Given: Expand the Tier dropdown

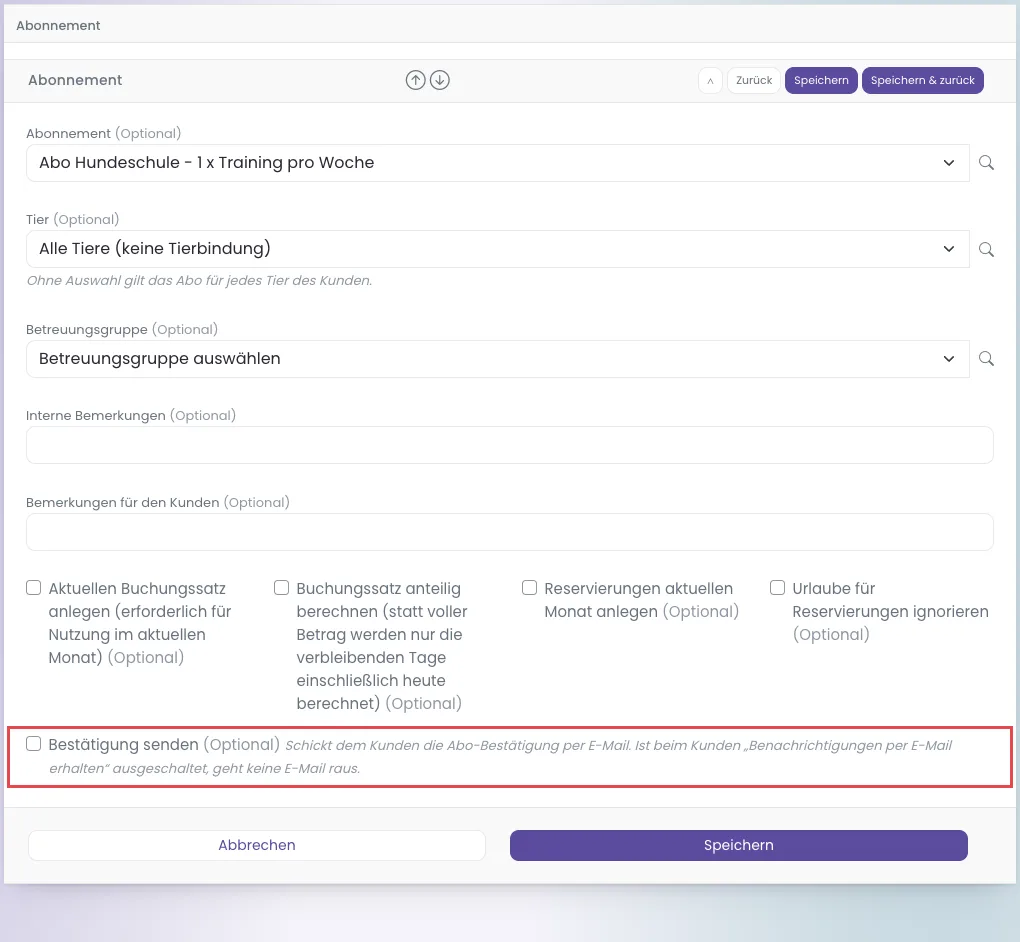Looking at the screenshot, I should coord(498,249).
